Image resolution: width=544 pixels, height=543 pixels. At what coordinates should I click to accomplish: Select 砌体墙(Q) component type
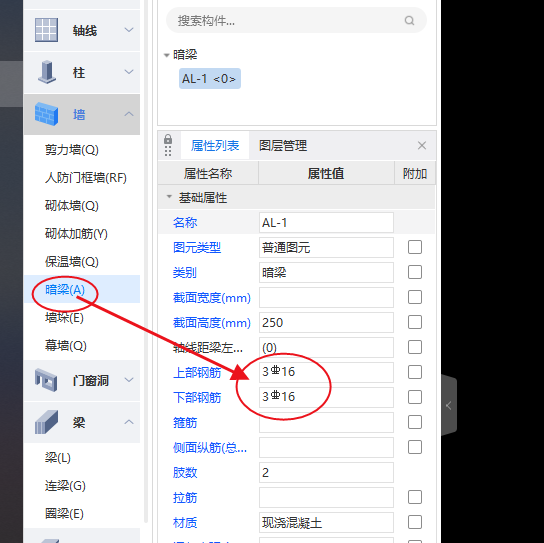[72, 206]
